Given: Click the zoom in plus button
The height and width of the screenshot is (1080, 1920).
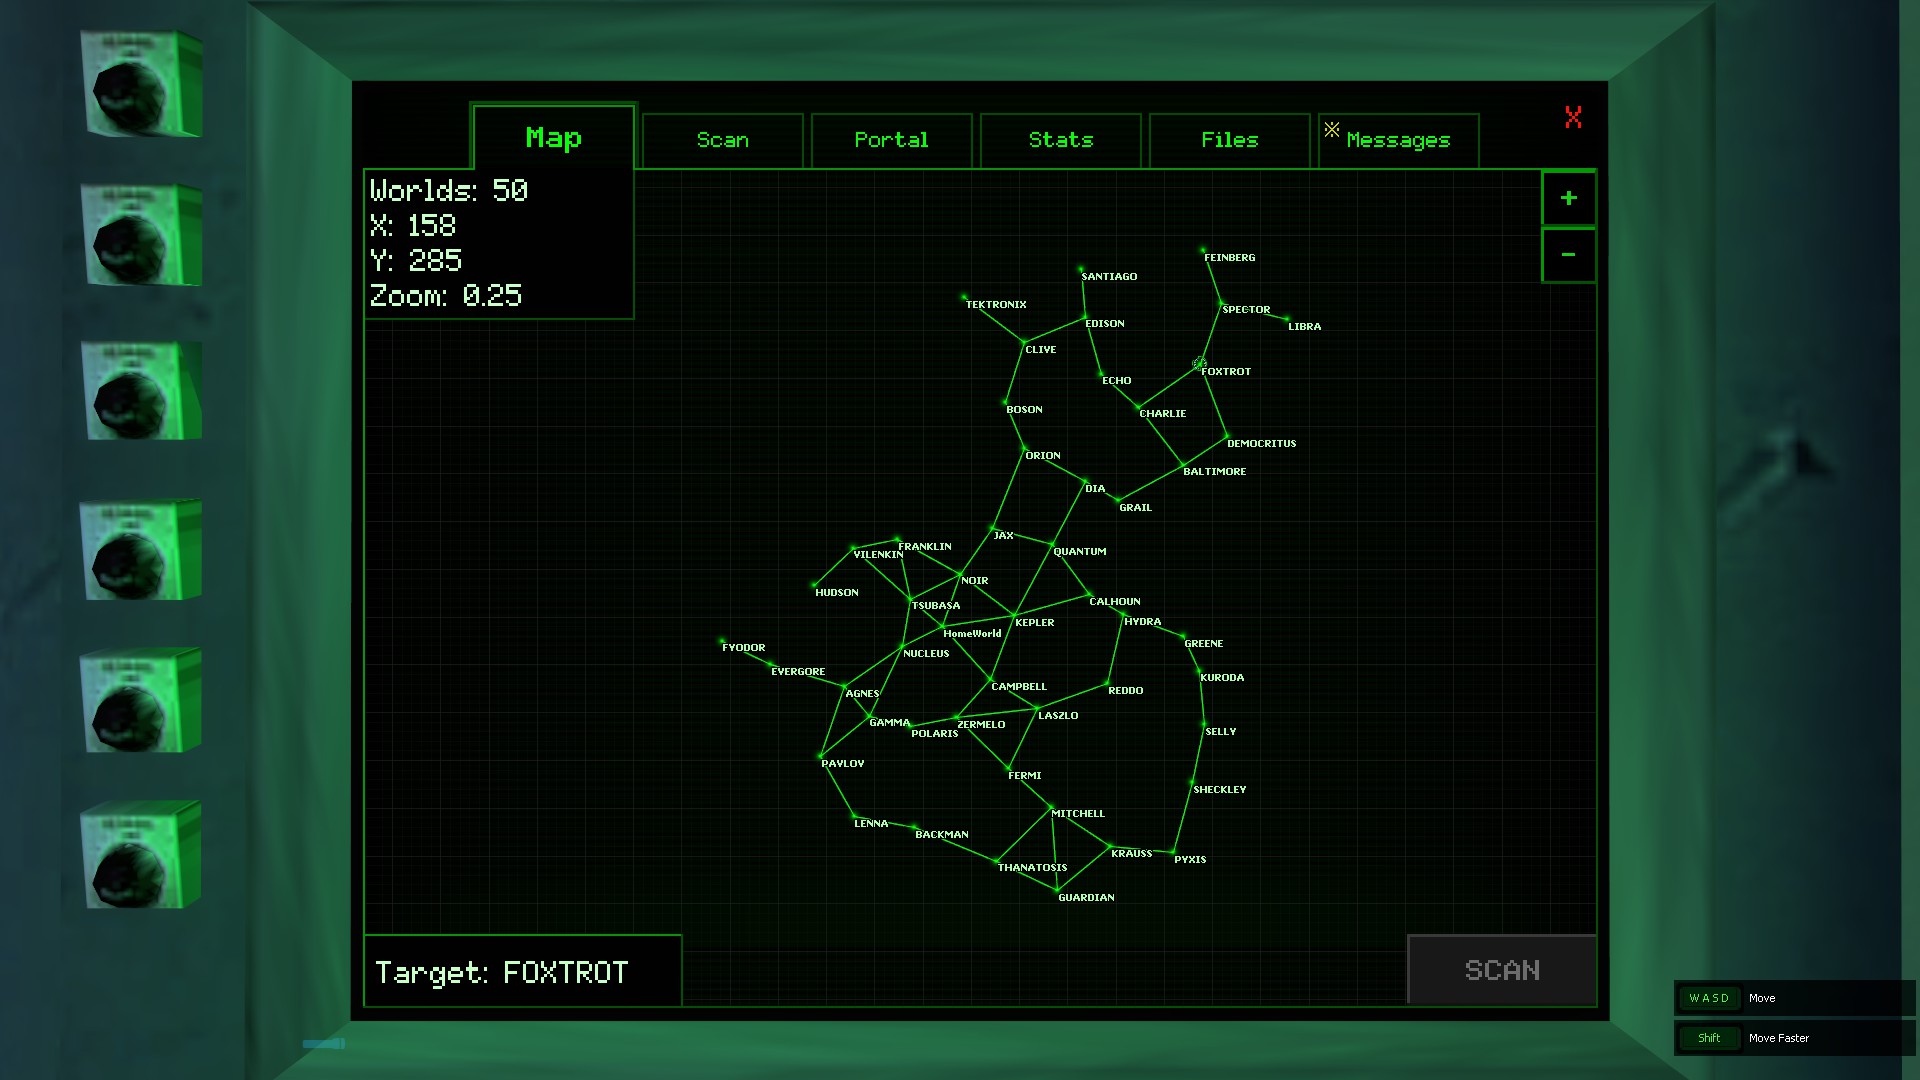Looking at the screenshot, I should pos(1568,198).
